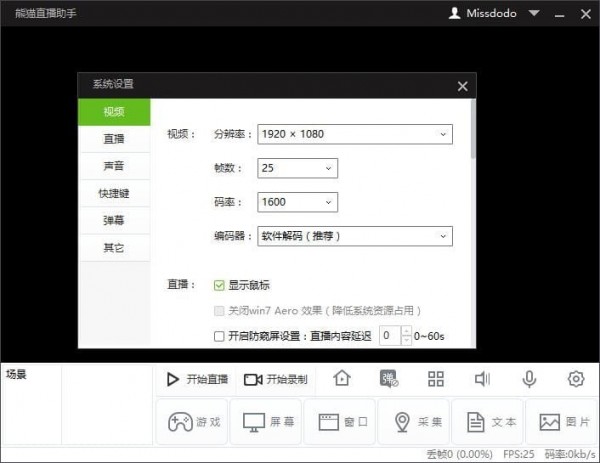Click the 开始录制 button
This screenshot has height=463, width=600.
tap(275, 379)
